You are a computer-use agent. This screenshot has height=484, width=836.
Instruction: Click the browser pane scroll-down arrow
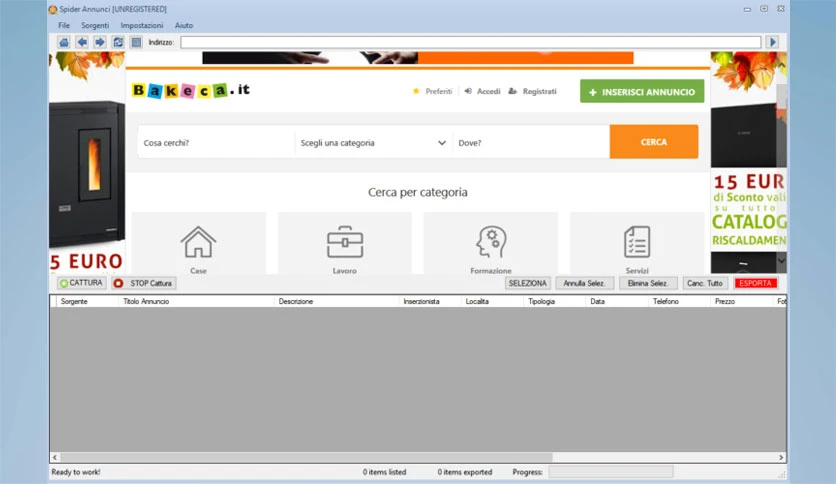click(x=781, y=261)
